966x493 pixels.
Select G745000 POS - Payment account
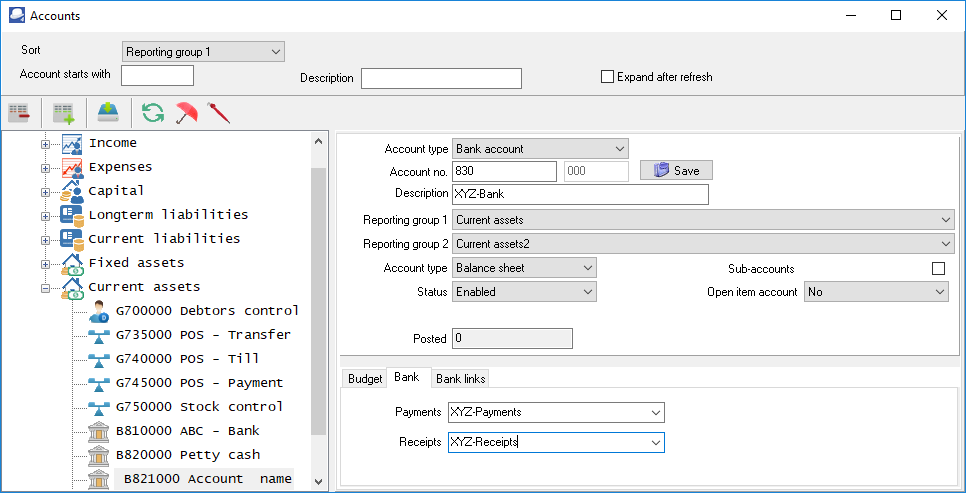[x=199, y=383]
